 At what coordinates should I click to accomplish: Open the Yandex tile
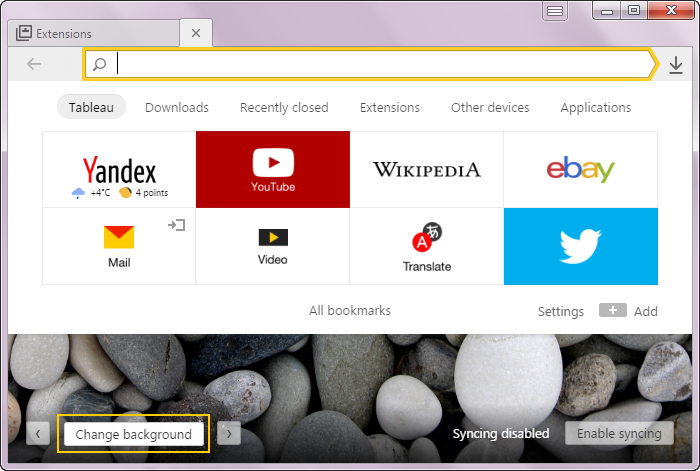pyautogui.click(x=119, y=170)
